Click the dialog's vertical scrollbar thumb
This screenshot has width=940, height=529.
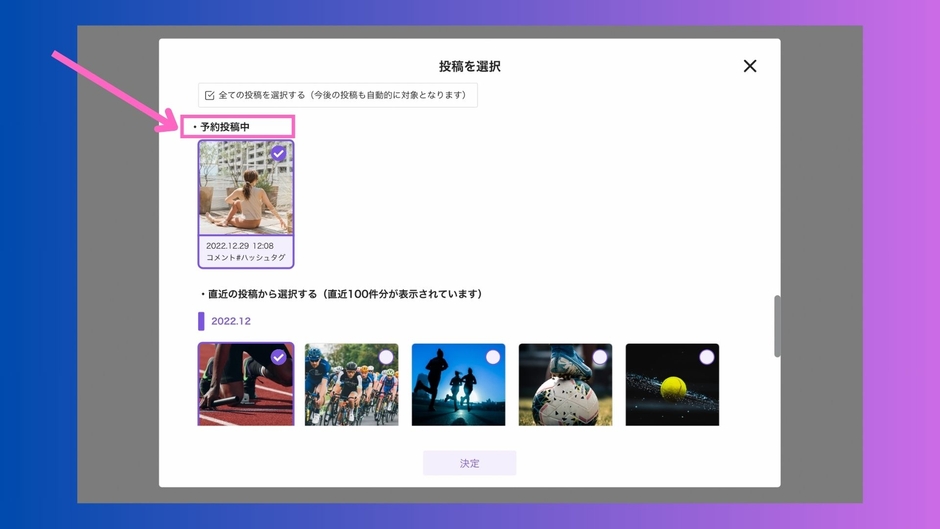[777, 326]
